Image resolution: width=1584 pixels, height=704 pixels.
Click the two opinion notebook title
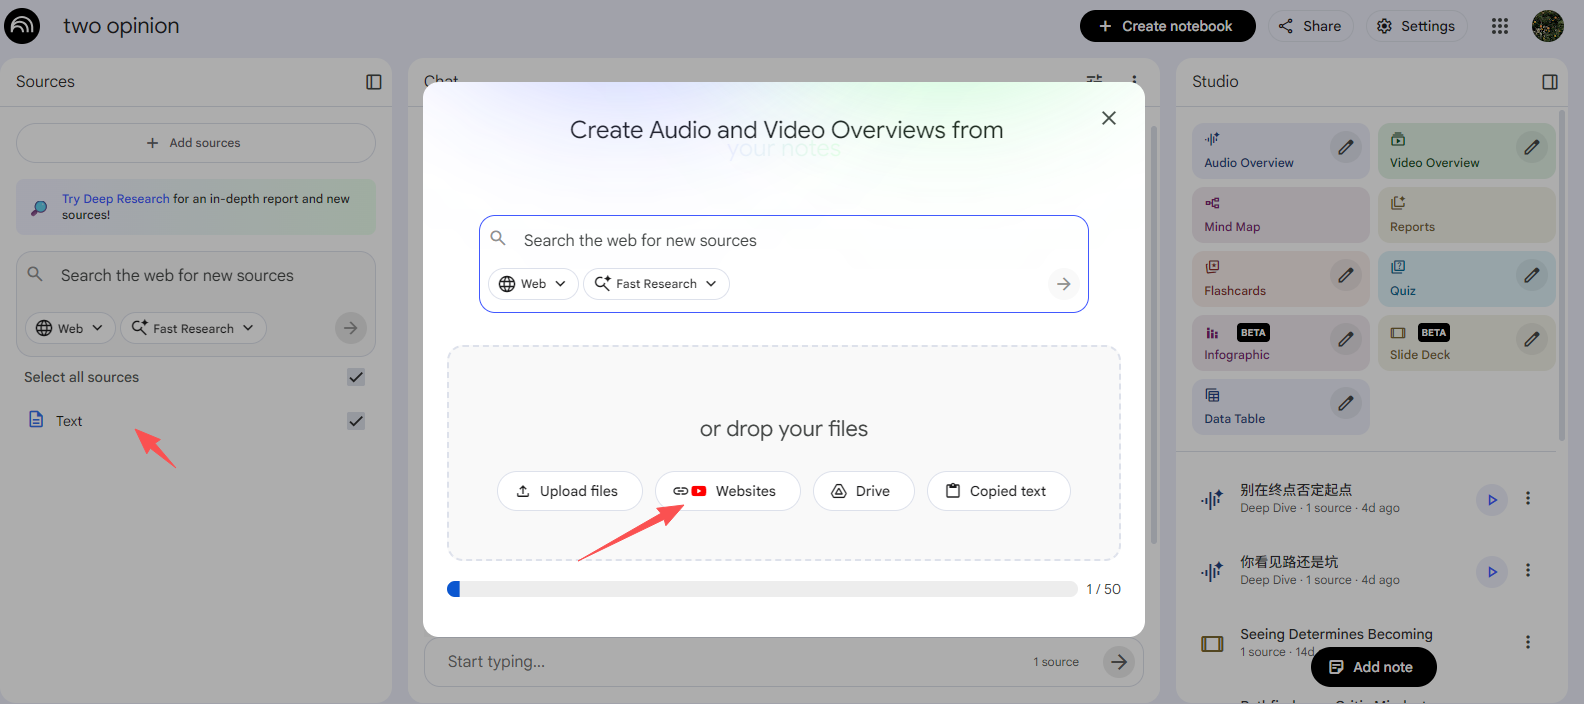click(x=122, y=26)
